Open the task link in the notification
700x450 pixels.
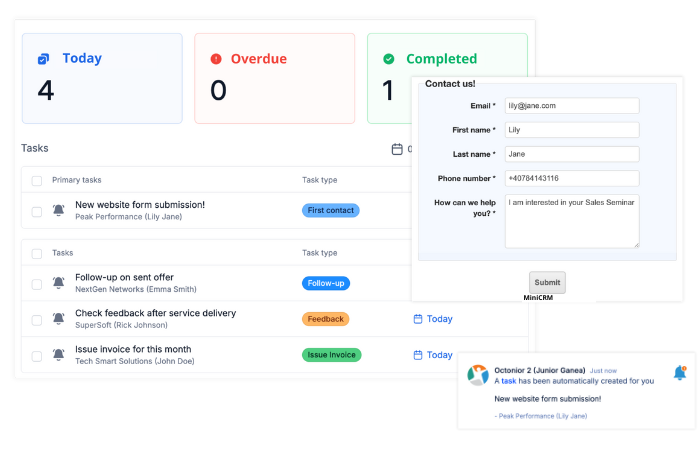pos(509,381)
